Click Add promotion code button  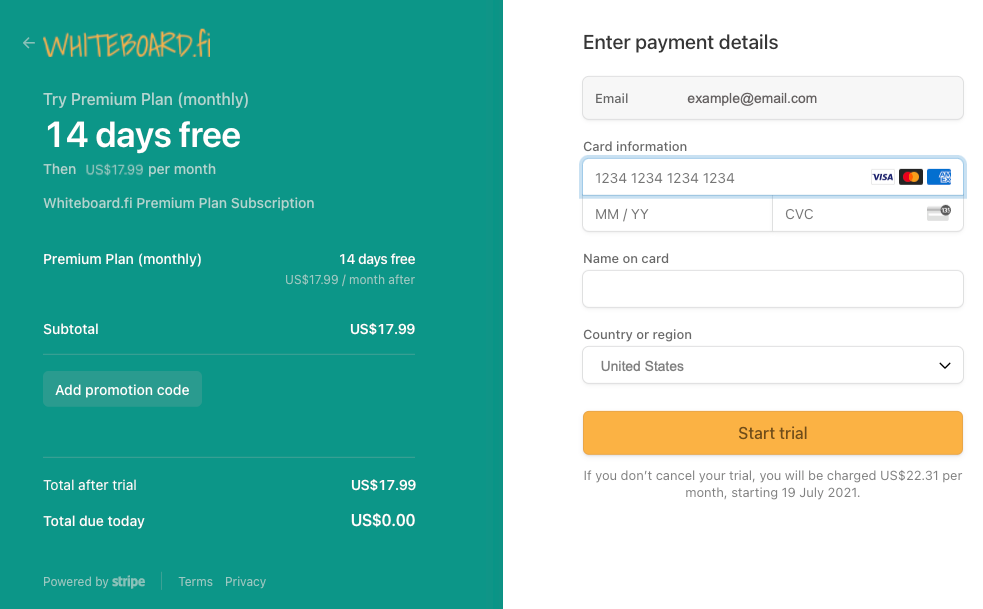pyautogui.click(x=122, y=389)
